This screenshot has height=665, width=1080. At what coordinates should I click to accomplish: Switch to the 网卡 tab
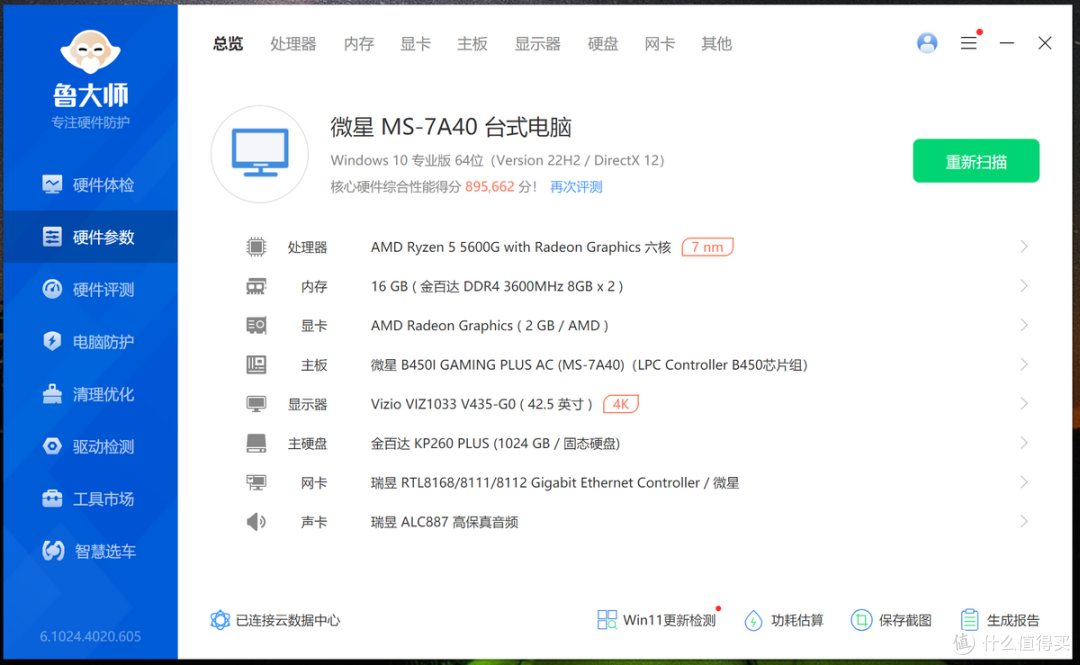660,44
